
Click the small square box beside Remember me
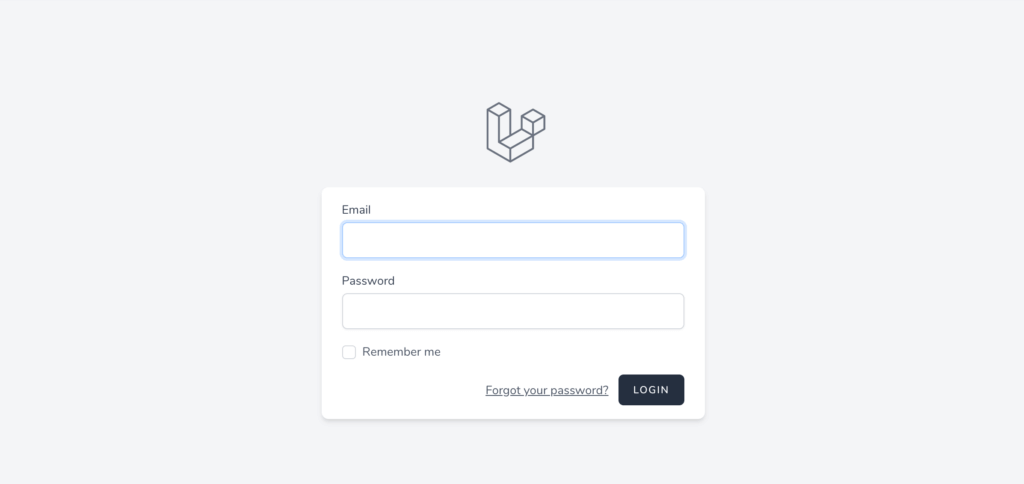[349, 352]
